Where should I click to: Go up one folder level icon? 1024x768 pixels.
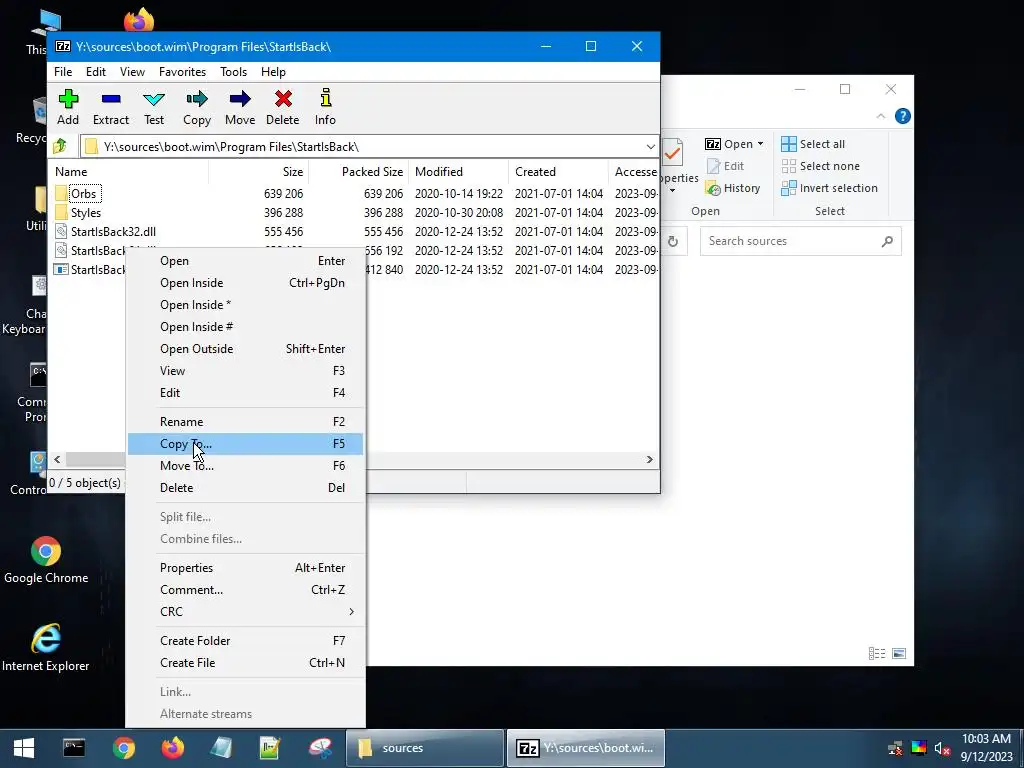(60, 146)
